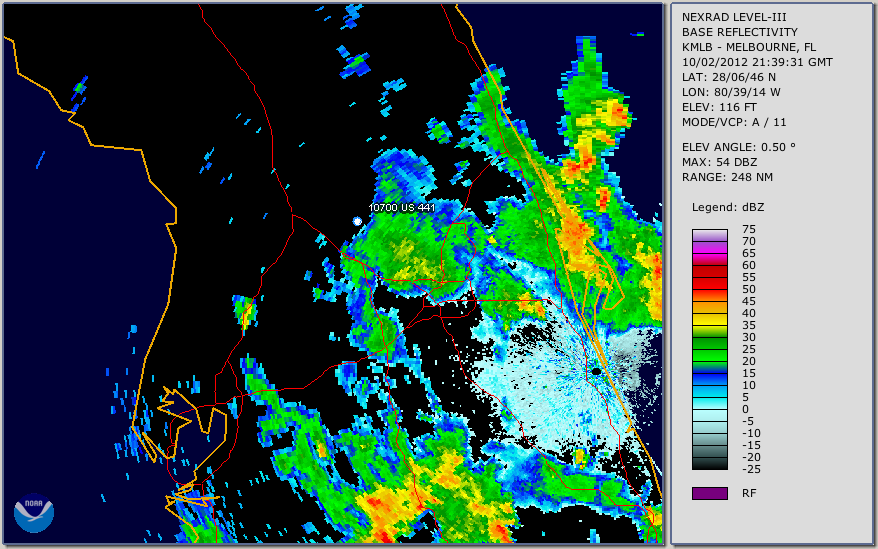878x549 pixels.
Task: Select the 'MAX: 54 DBZ' text
Action: click(x=720, y=162)
